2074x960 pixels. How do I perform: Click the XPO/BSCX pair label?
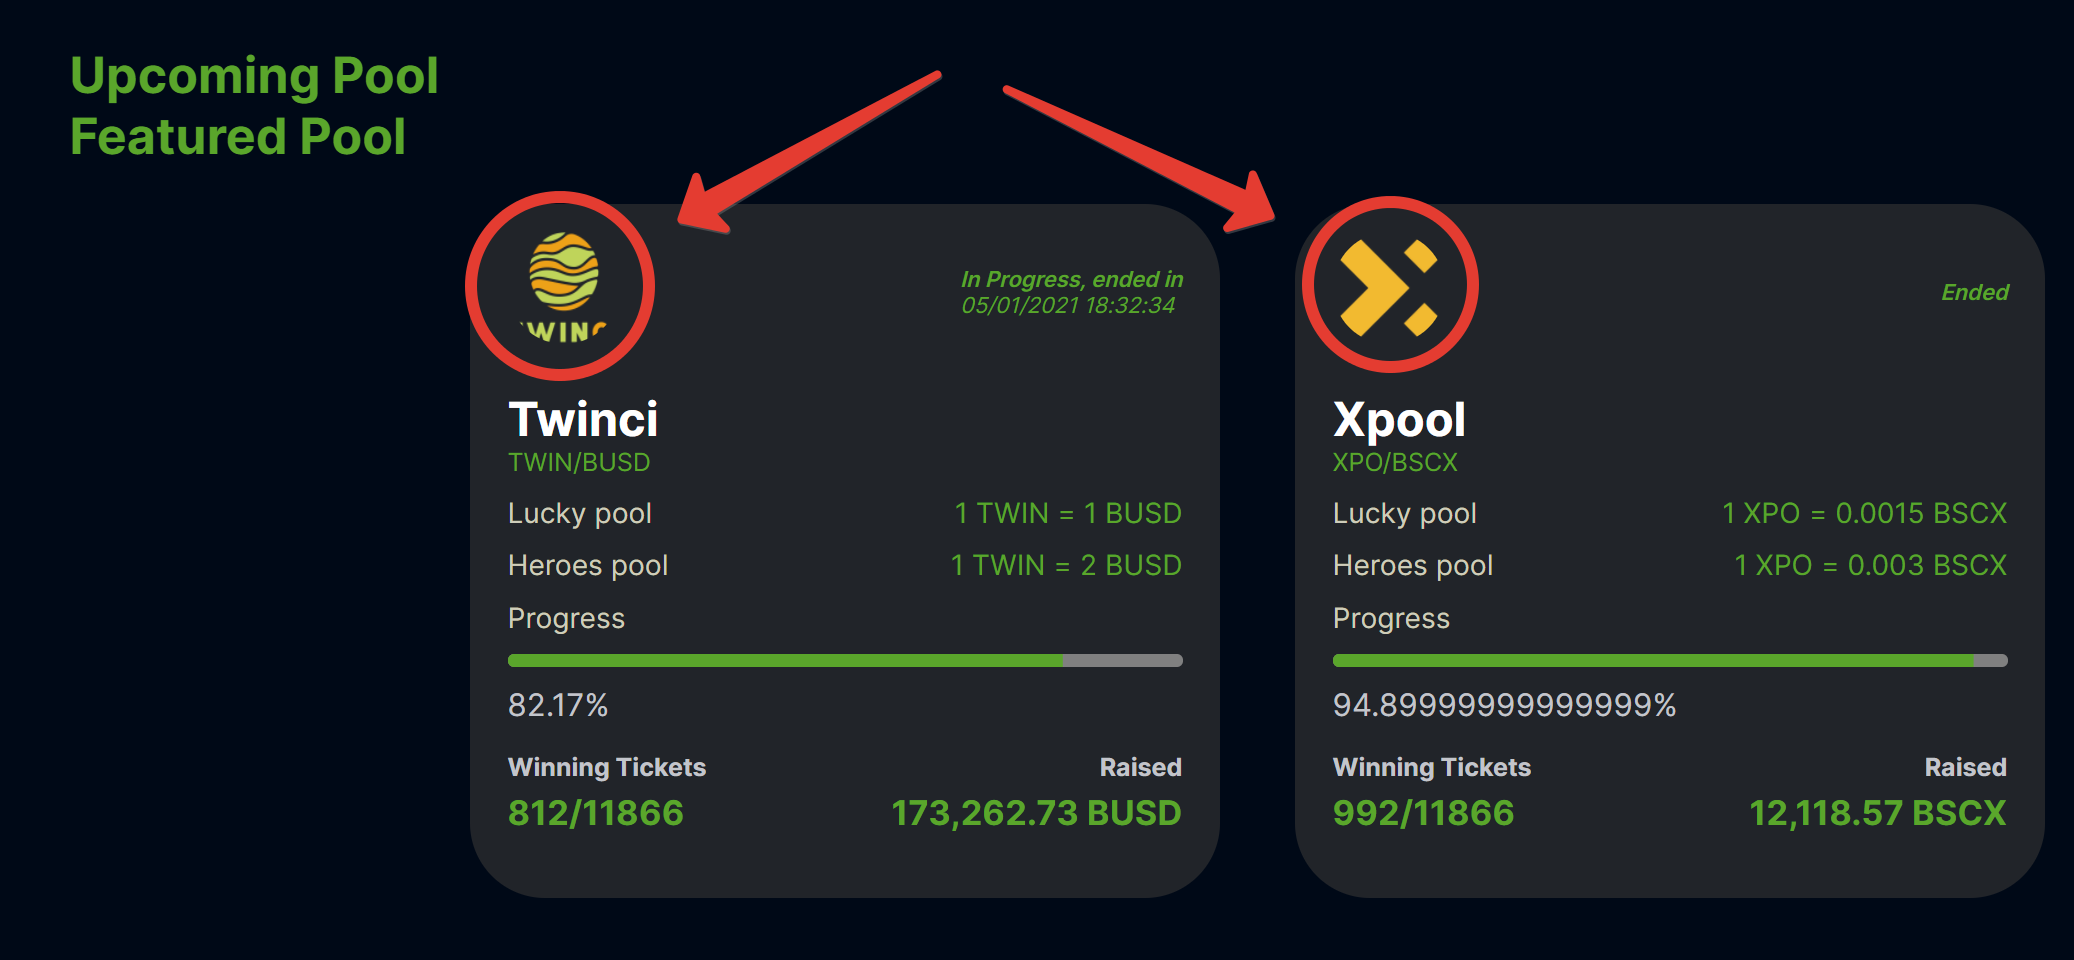point(1395,462)
